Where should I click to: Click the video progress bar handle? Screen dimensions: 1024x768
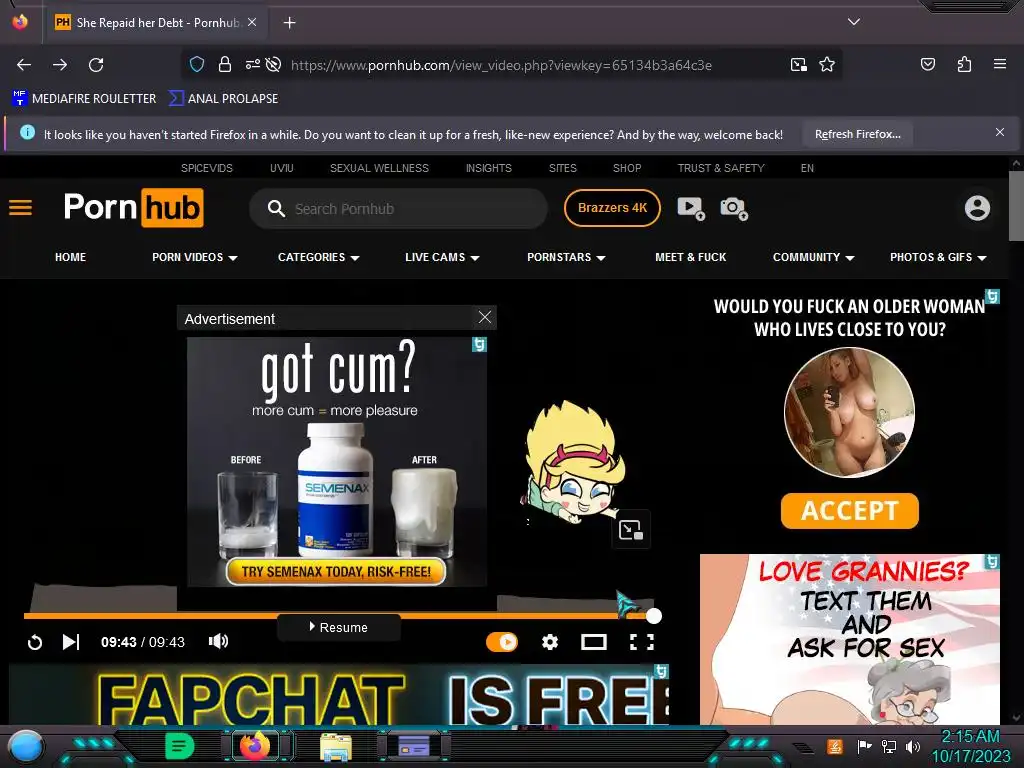[x=654, y=615]
